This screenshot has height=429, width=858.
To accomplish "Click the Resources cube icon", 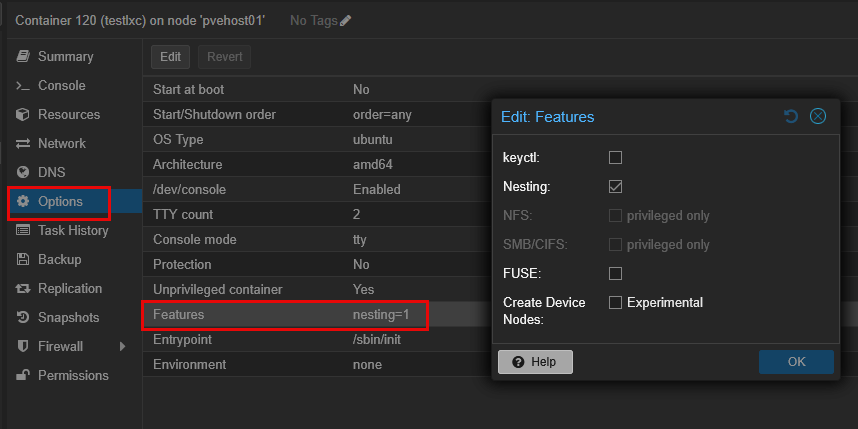I will coord(22,114).
